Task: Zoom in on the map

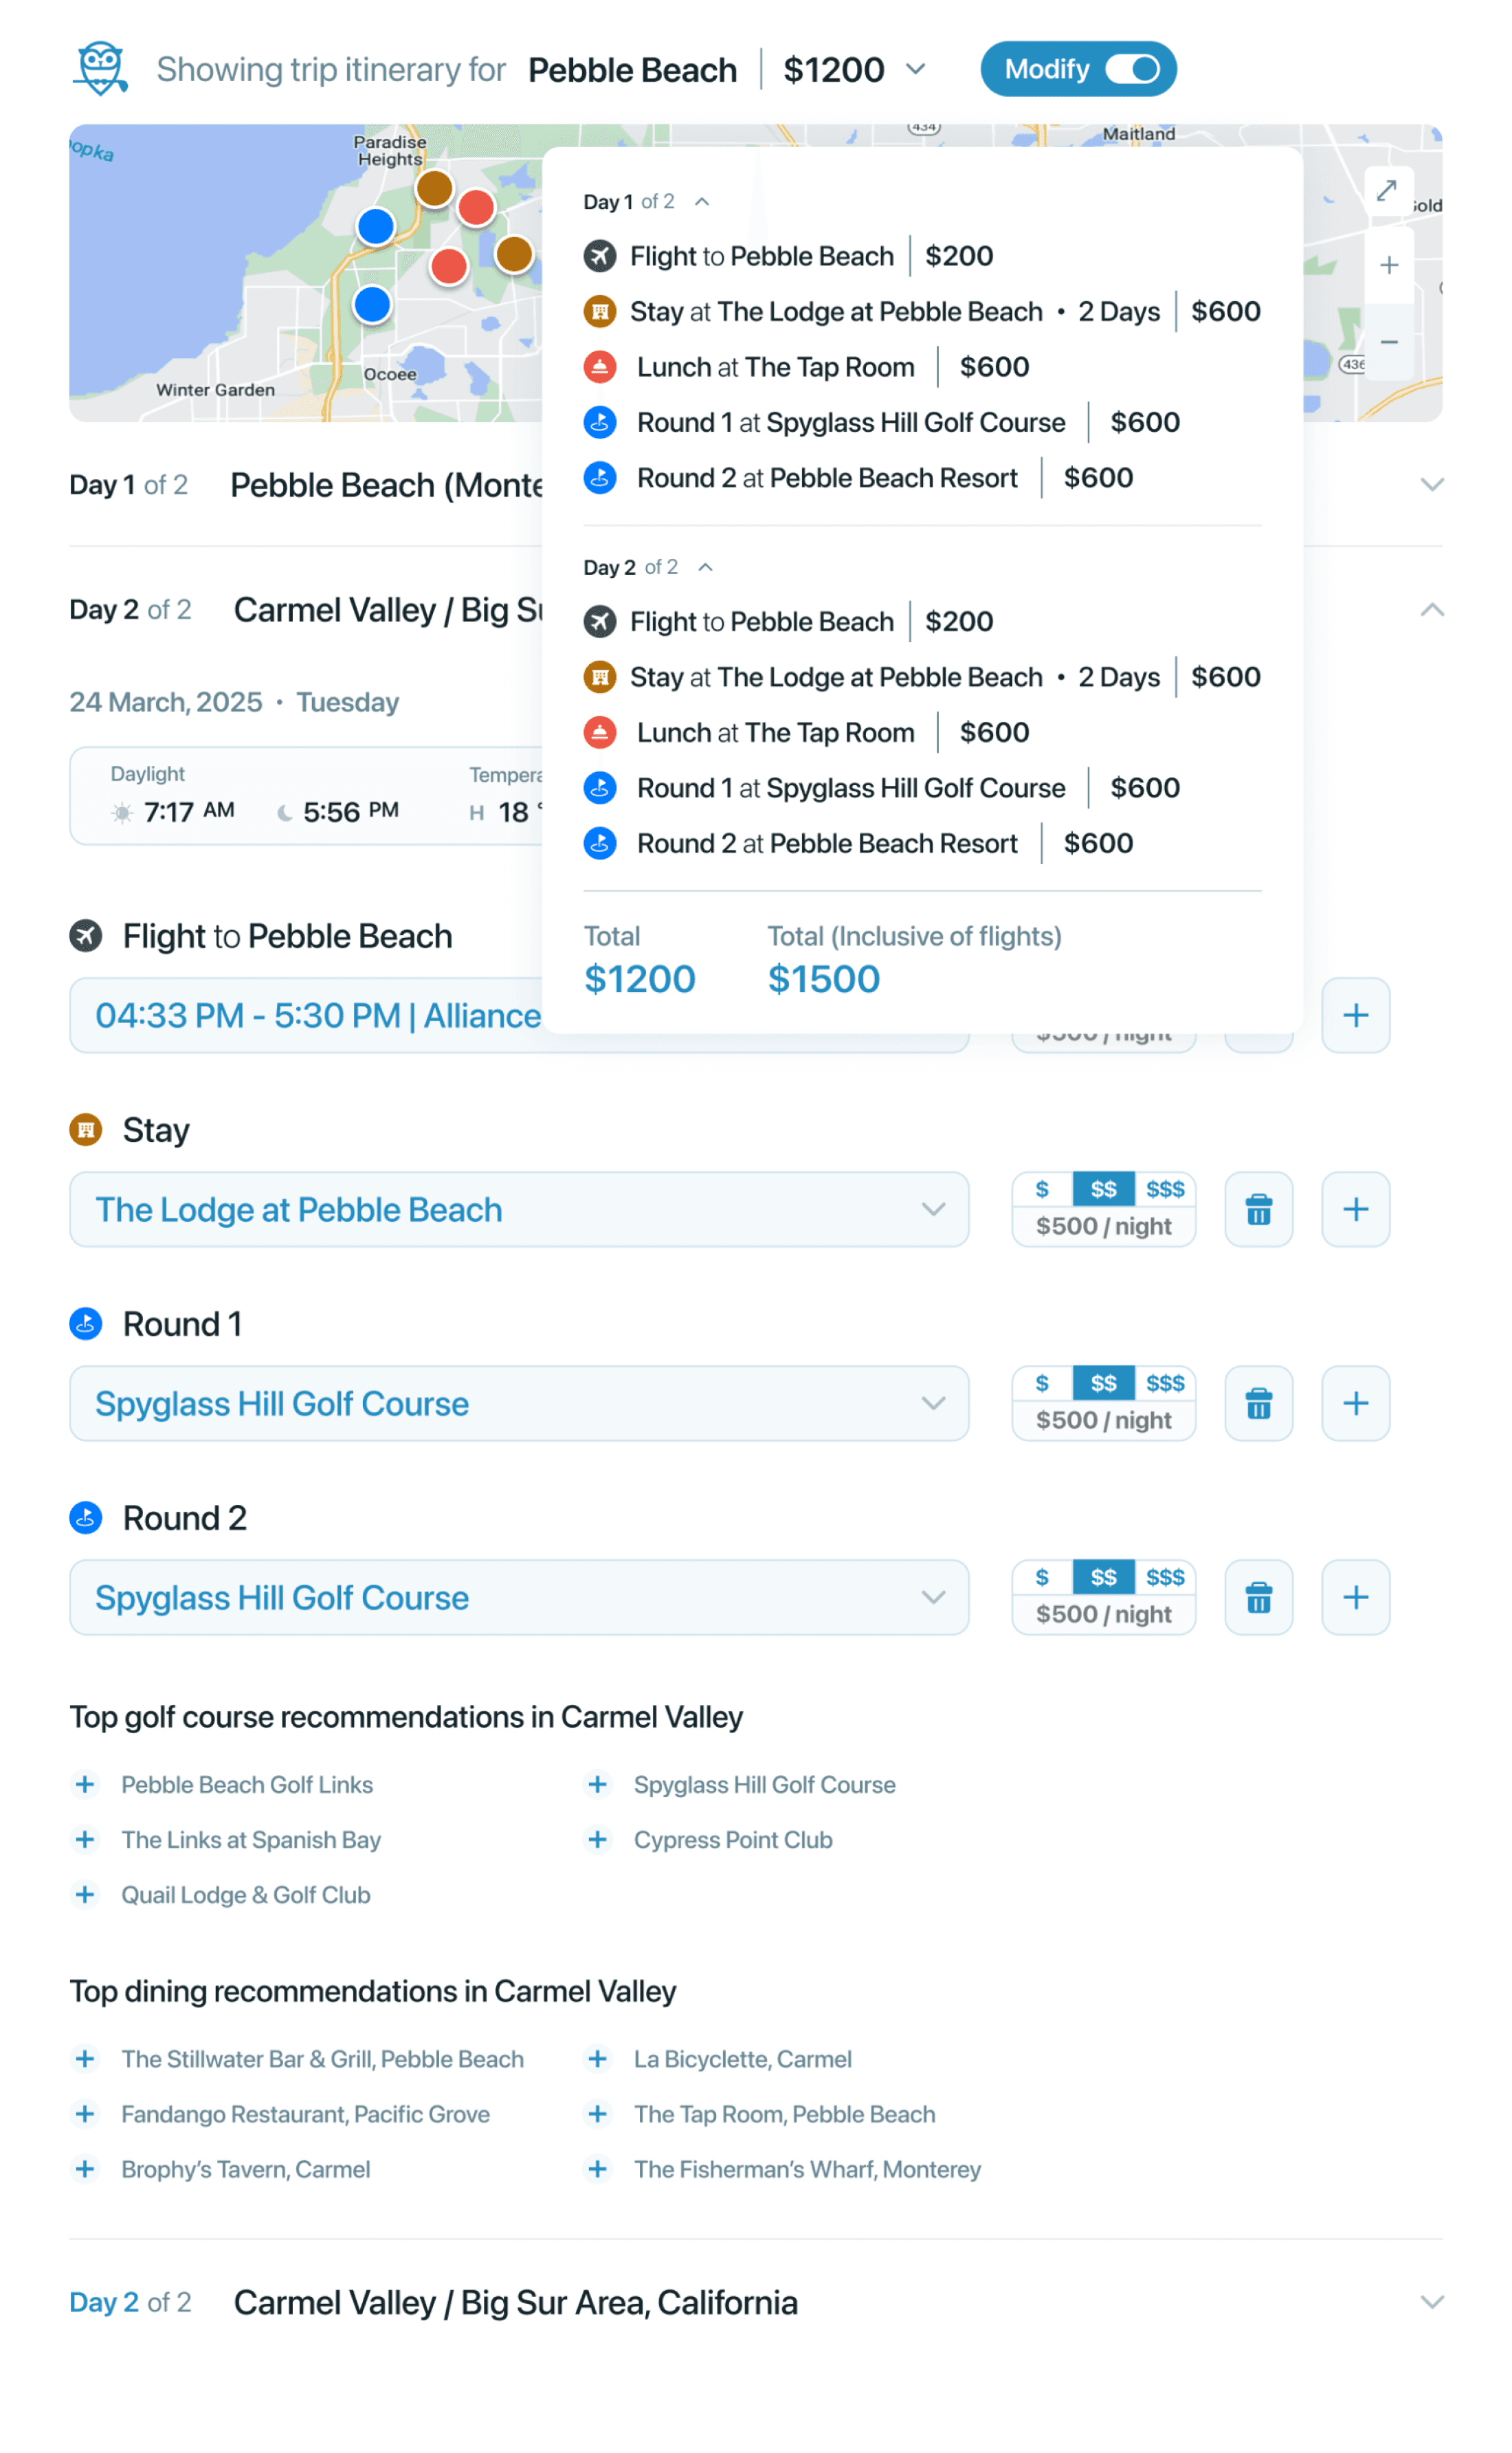Action: click(1389, 266)
